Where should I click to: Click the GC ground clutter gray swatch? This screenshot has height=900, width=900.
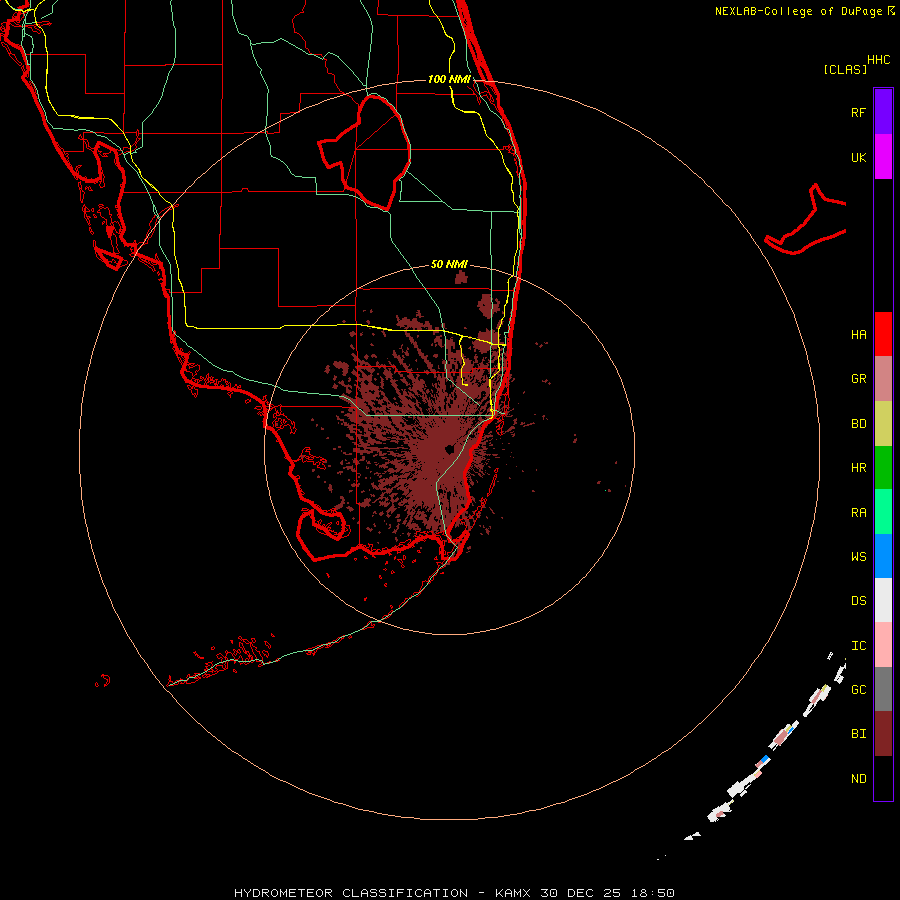(x=883, y=689)
